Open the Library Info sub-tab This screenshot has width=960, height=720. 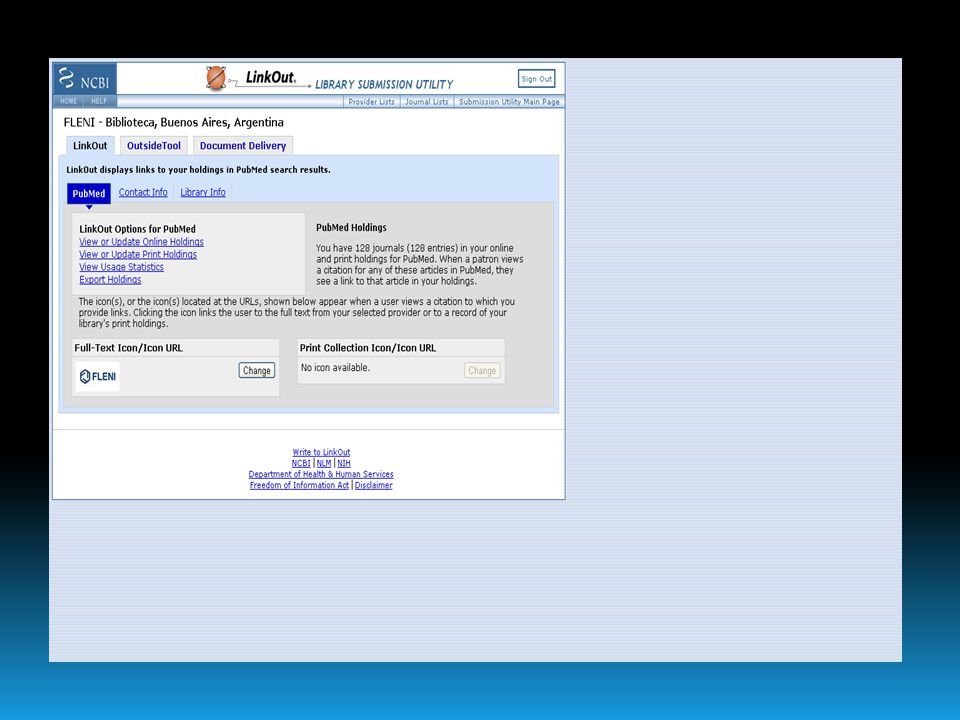(203, 192)
